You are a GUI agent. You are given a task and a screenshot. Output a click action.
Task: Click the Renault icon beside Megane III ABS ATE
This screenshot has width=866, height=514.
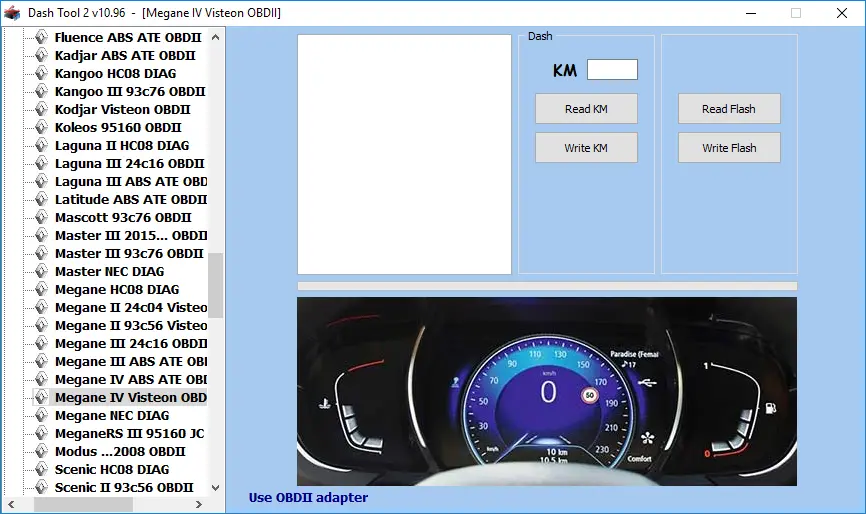point(41,361)
